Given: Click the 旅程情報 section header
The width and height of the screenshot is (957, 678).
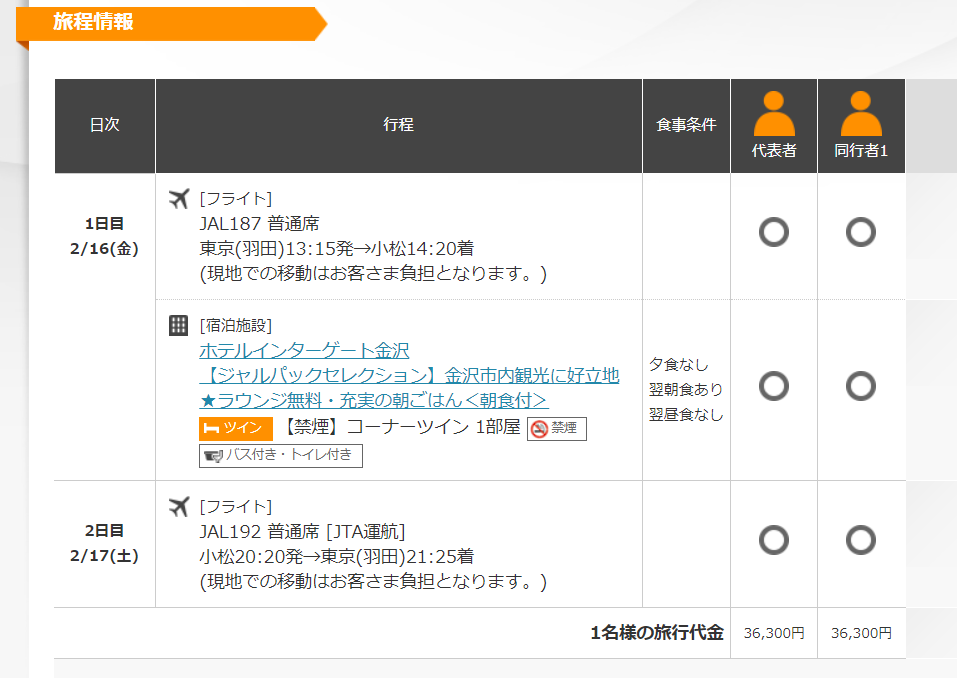Looking at the screenshot, I should coord(172,24).
